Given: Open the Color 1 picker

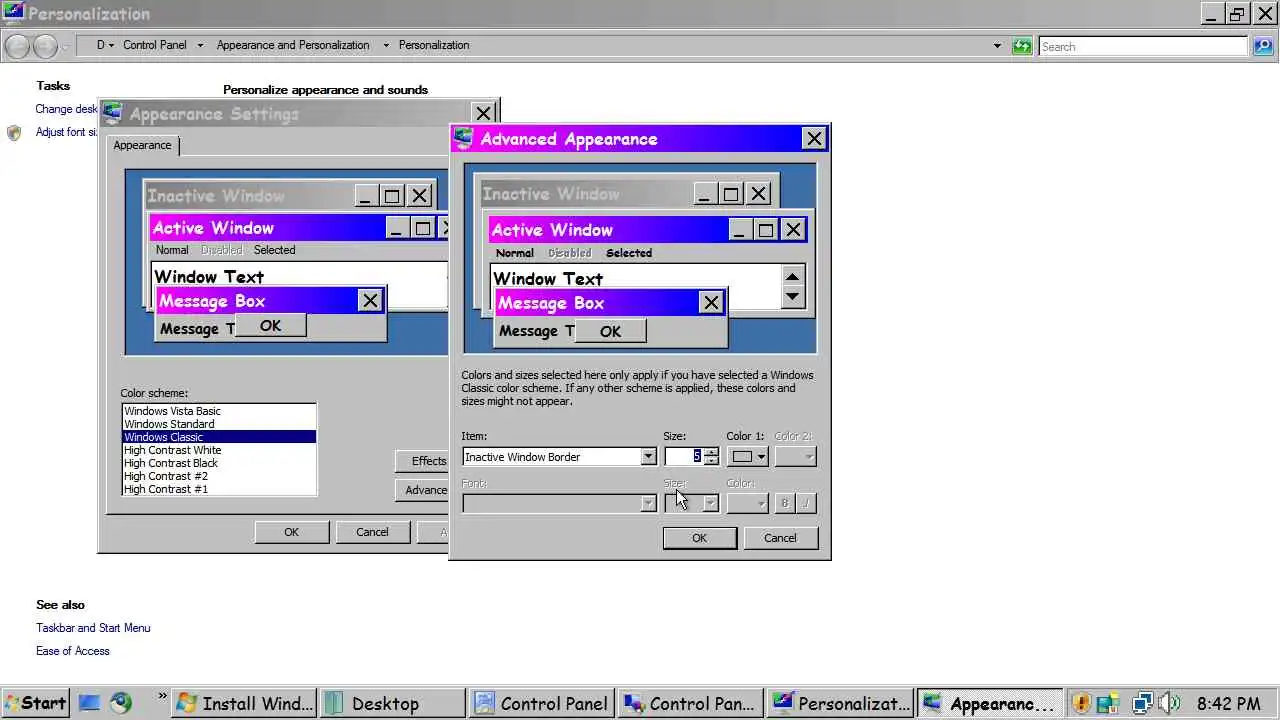Looking at the screenshot, I should coord(747,457).
